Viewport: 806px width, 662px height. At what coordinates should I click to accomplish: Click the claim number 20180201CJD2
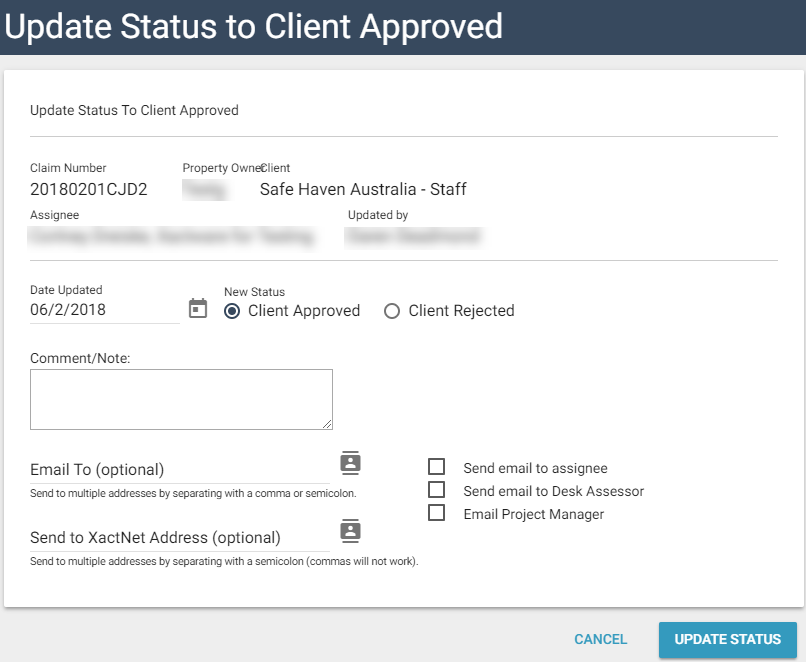point(89,189)
